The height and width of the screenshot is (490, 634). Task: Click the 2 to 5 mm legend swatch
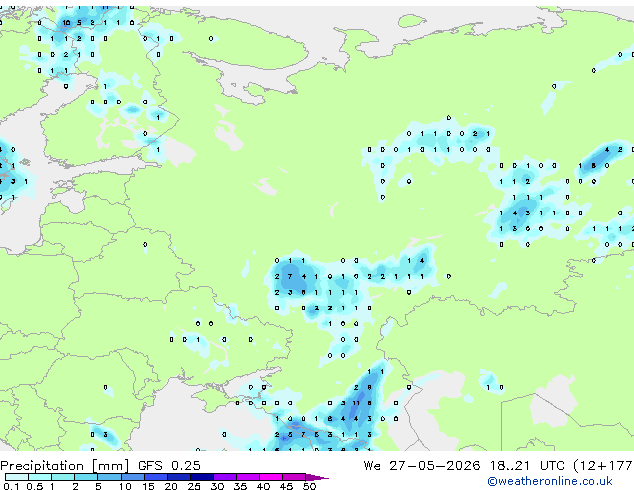86,477
